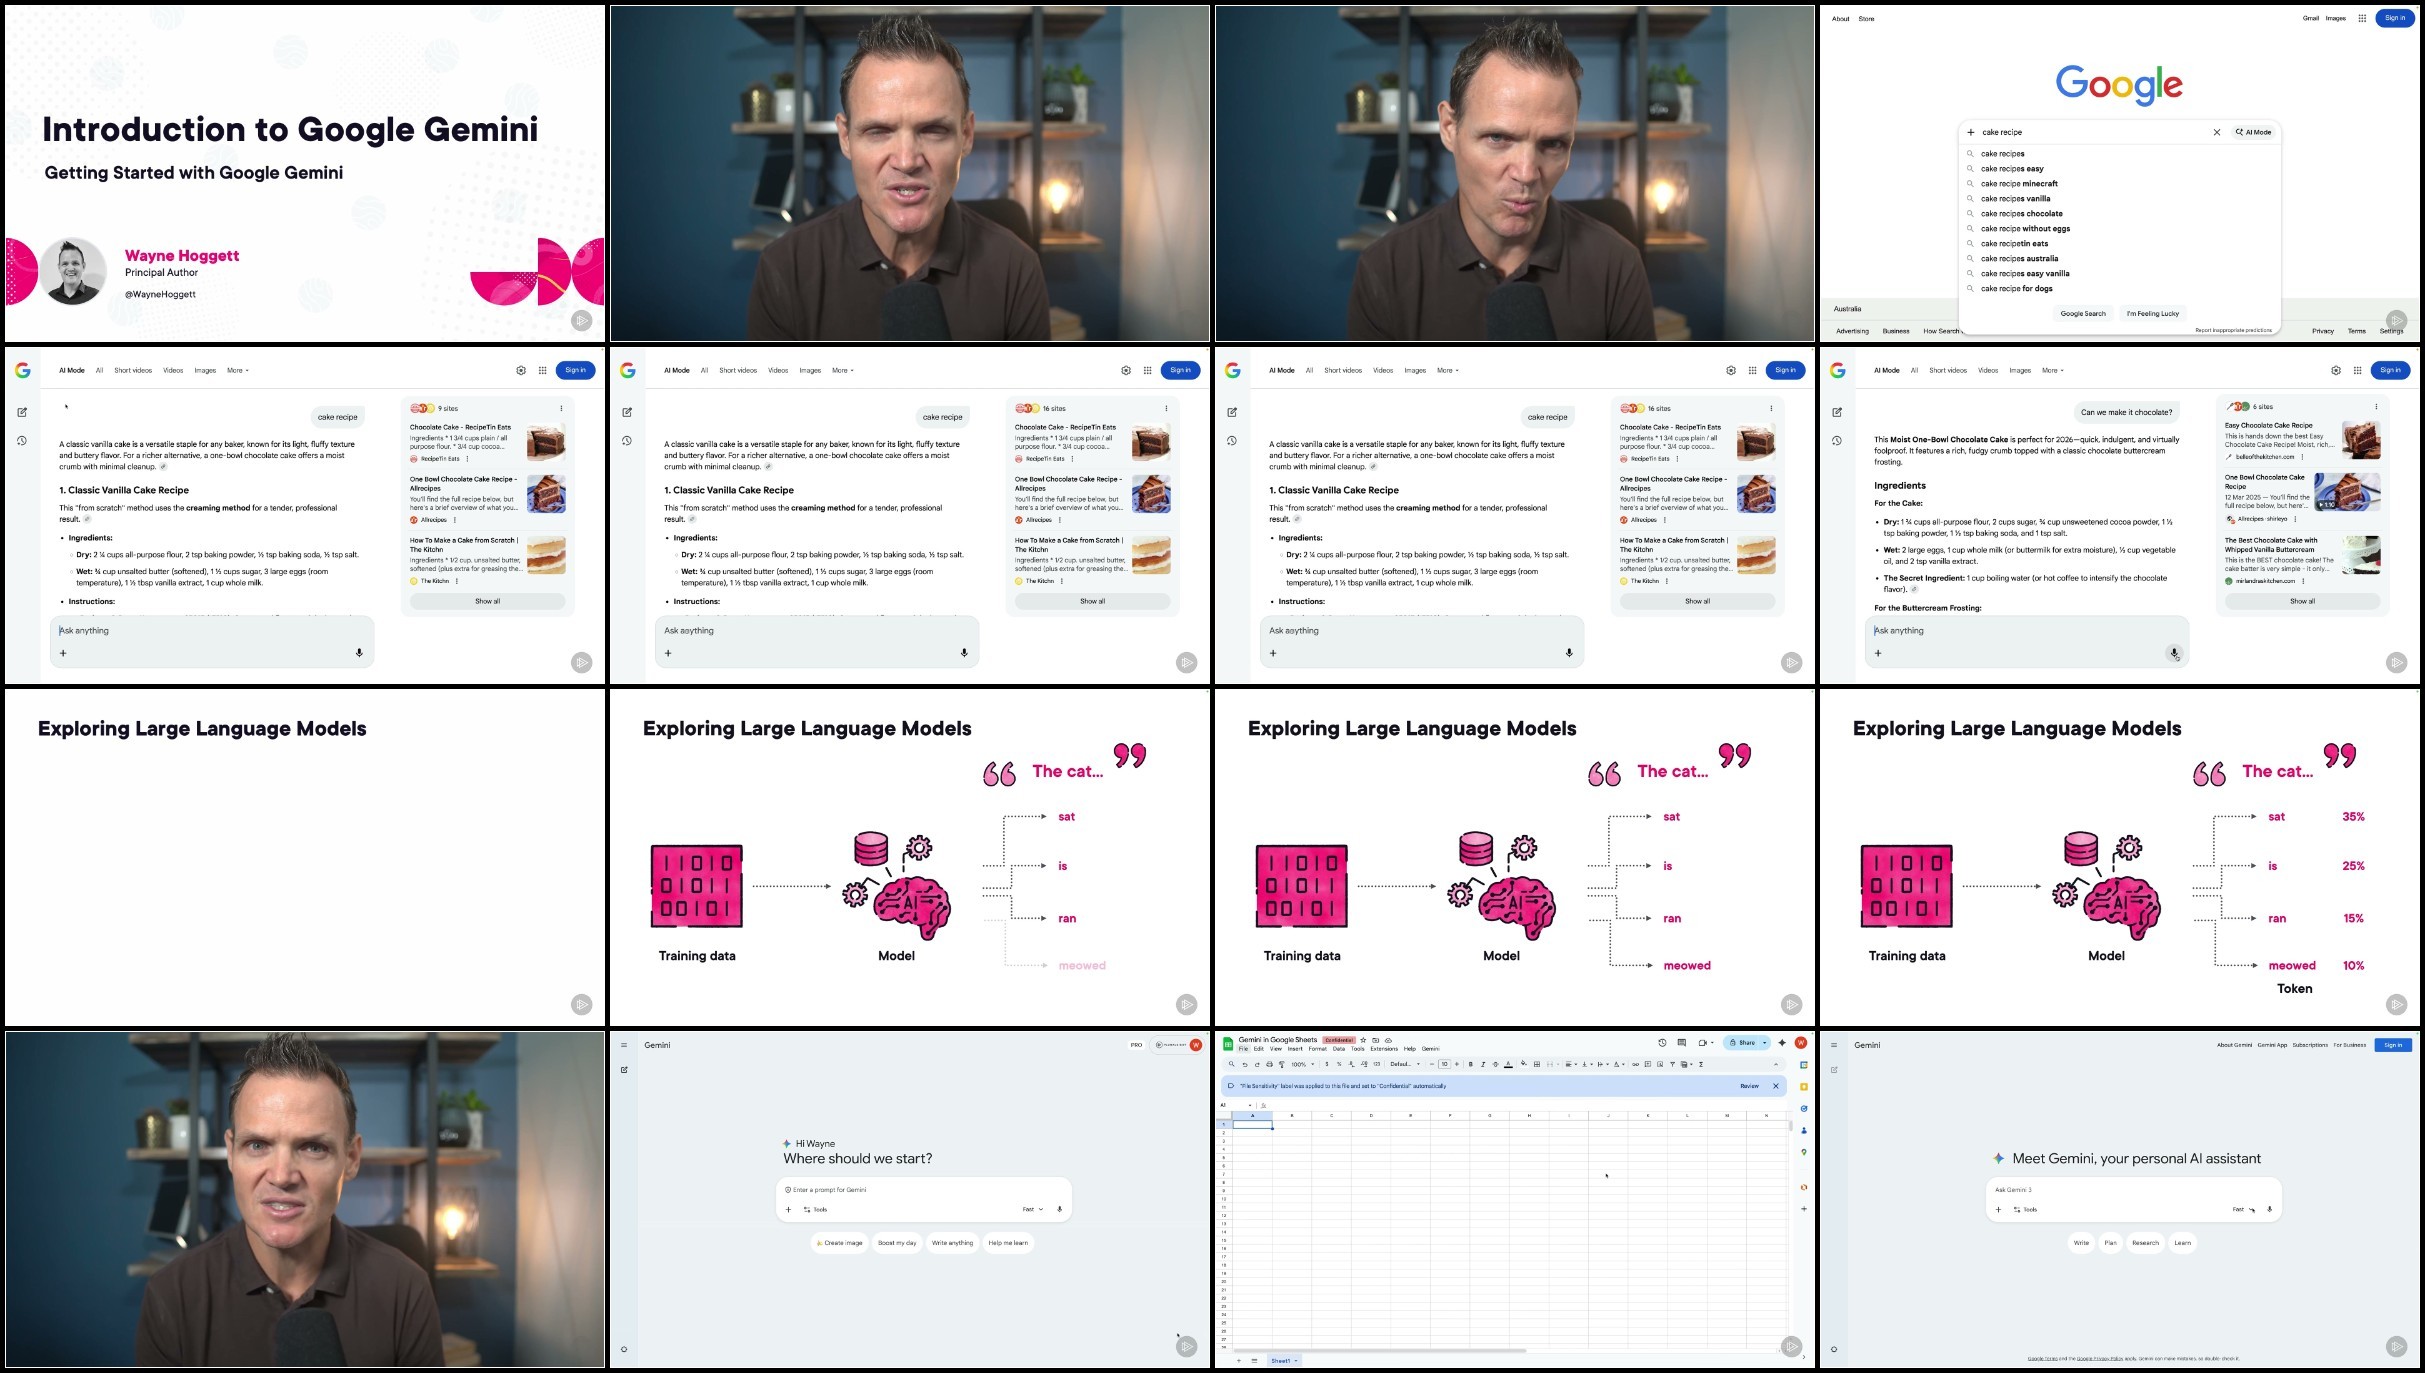Click Insert link icon in Sheets toolbar
Image resolution: width=2425 pixels, height=1373 pixels.
click(1635, 1064)
